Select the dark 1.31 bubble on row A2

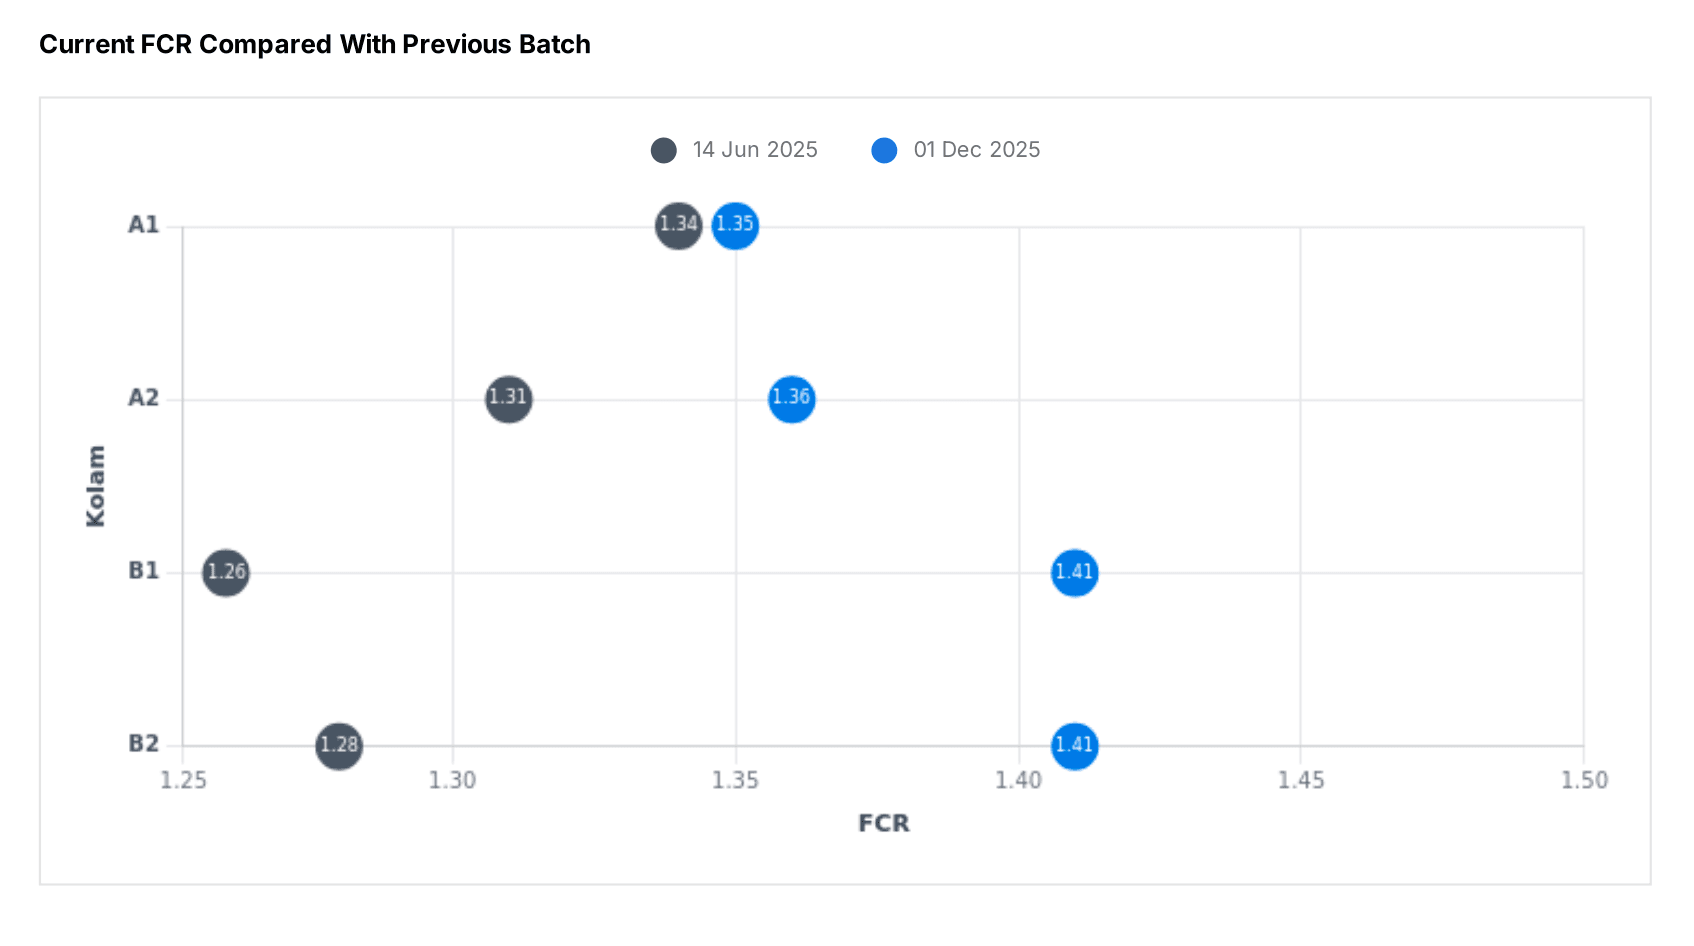pyautogui.click(x=508, y=399)
